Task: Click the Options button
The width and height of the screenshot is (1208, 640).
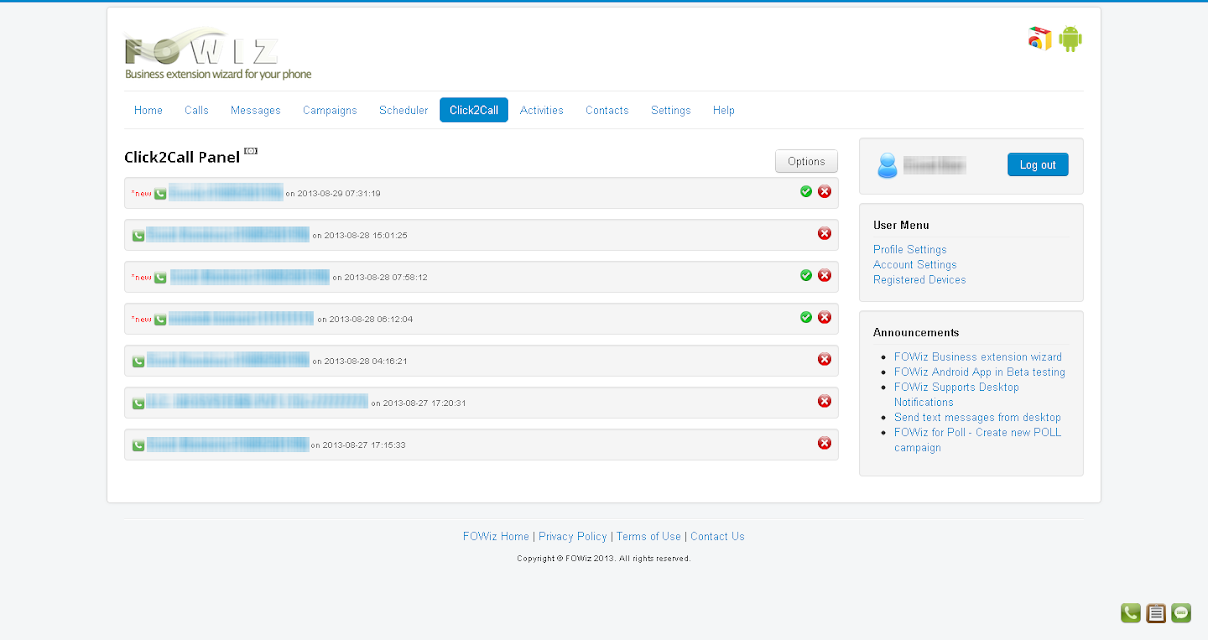Action: point(806,161)
